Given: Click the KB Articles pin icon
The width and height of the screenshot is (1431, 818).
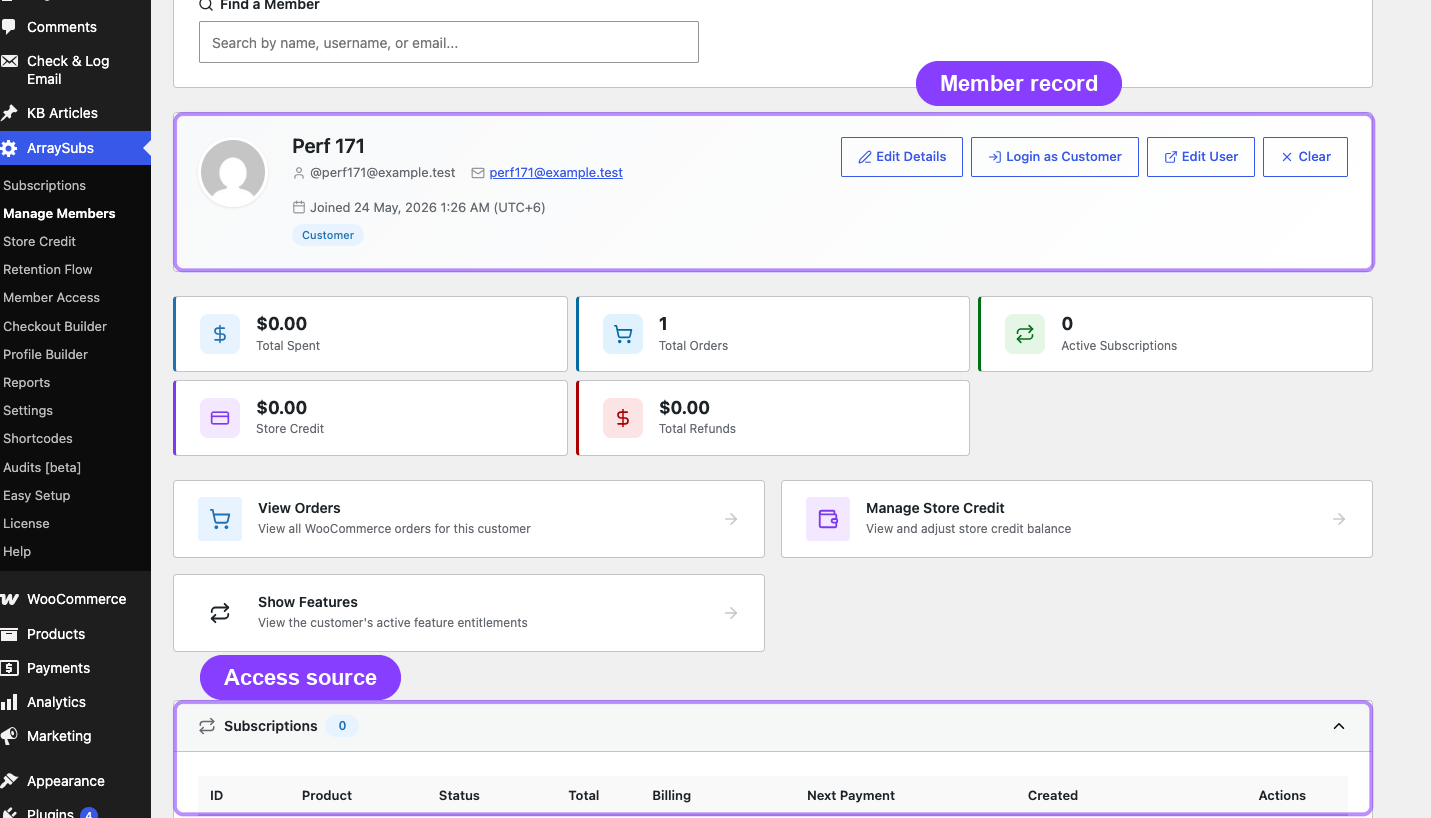Looking at the screenshot, I should point(9,113).
